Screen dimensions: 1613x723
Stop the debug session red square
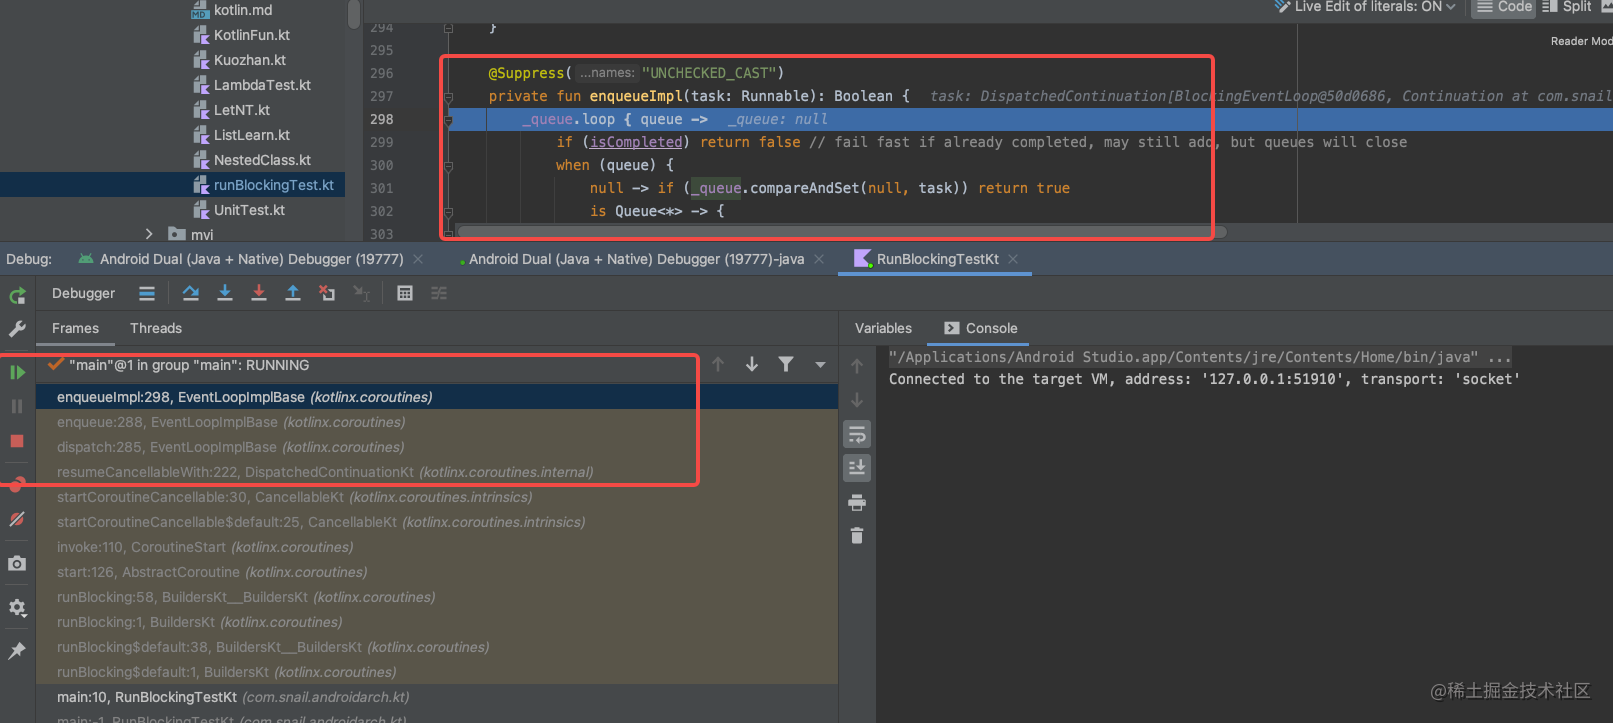tap(17, 441)
